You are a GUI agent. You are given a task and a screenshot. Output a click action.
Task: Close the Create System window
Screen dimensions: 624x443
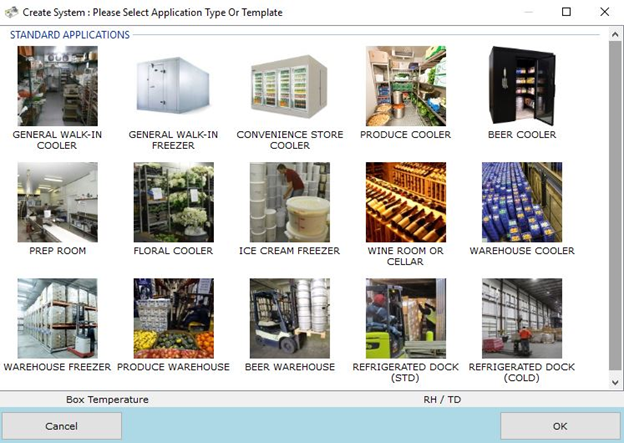(x=604, y=12)
